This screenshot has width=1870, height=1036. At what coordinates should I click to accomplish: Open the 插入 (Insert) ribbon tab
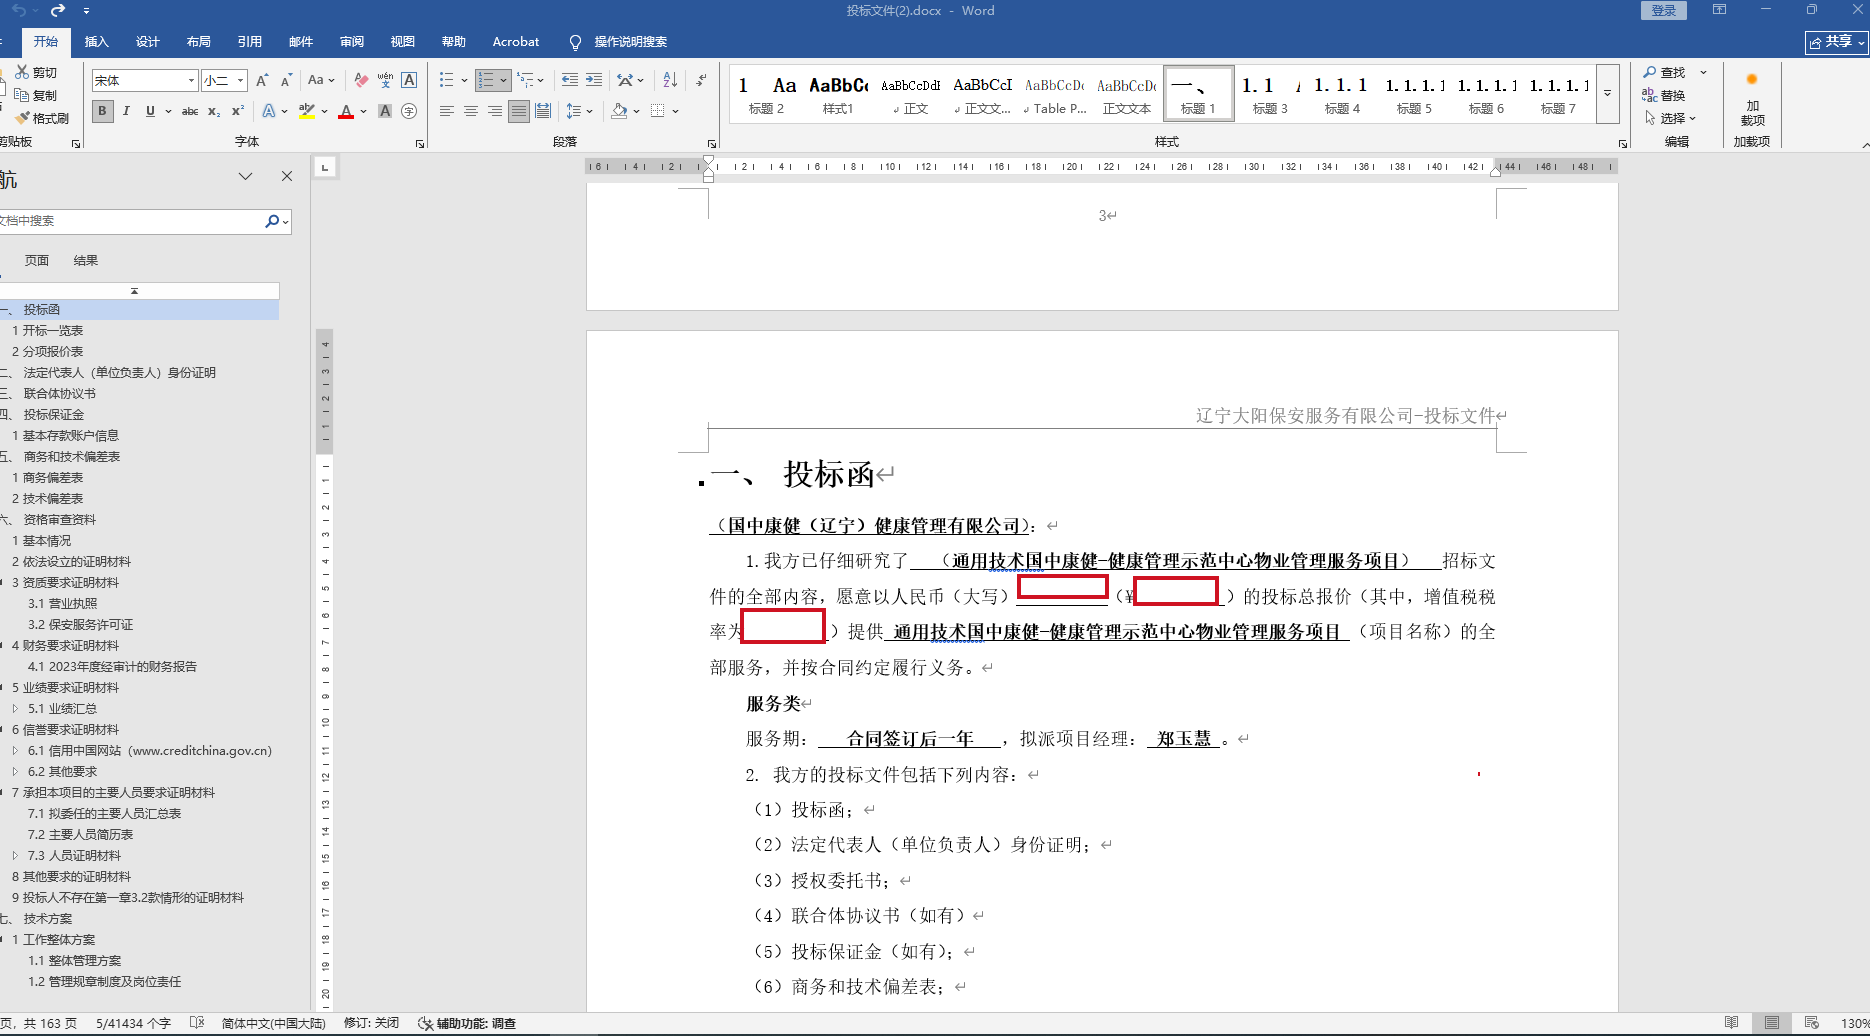tap(96, 41)
